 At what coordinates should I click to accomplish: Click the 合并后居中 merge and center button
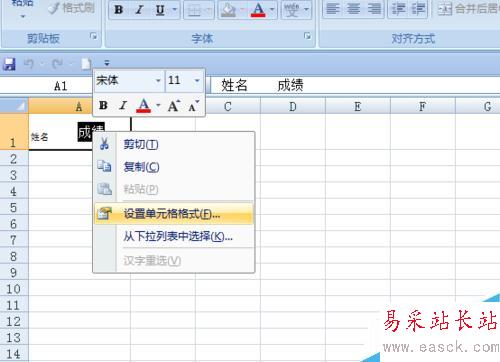point(468,9)
